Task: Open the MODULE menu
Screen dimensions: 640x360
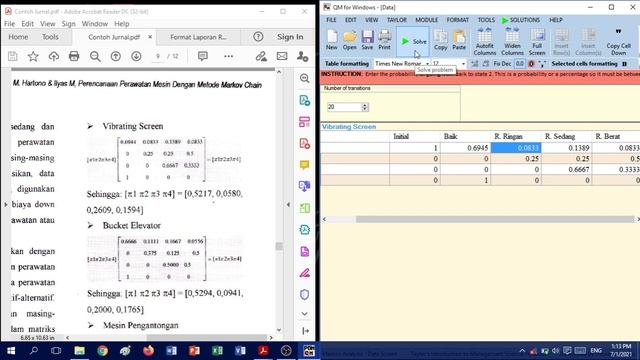Action: tap(427, 20)
